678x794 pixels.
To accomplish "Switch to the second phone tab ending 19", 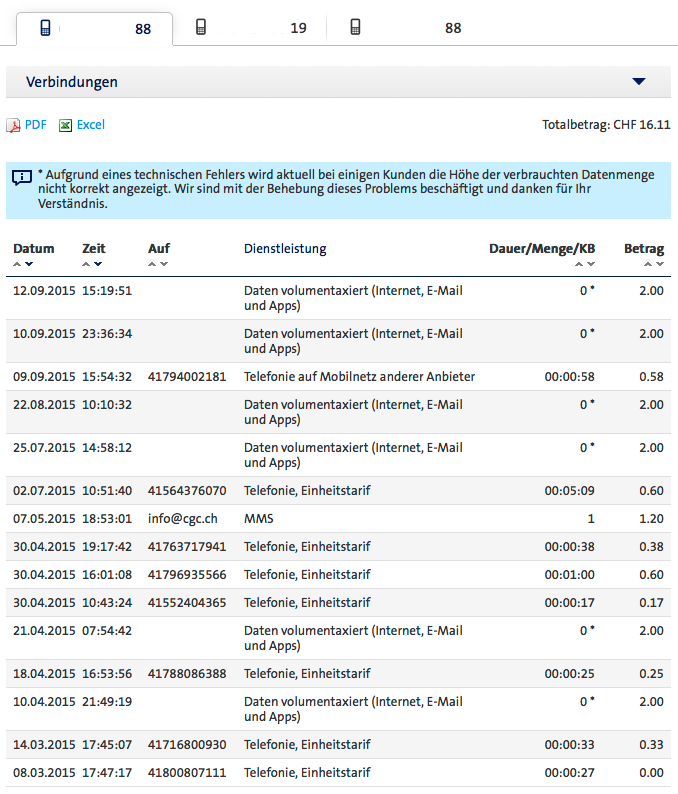I will pos(251,28).
